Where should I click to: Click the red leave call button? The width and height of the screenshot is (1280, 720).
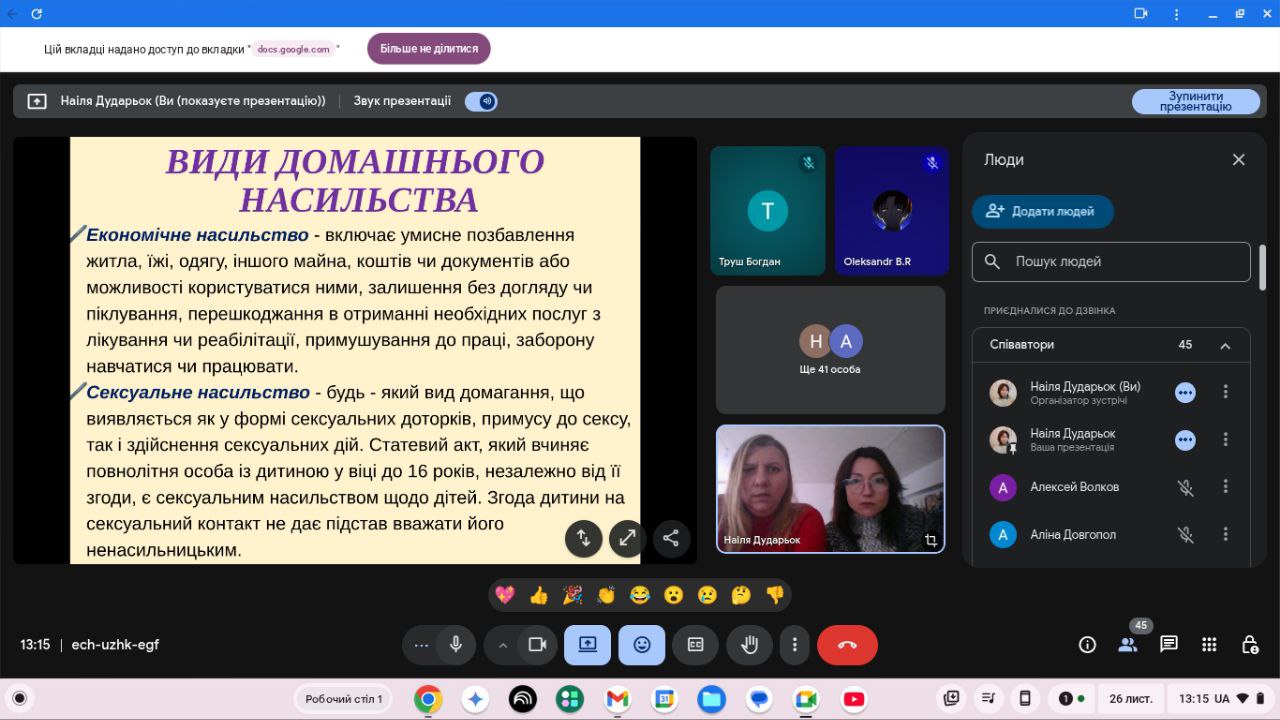click(847, 645)
